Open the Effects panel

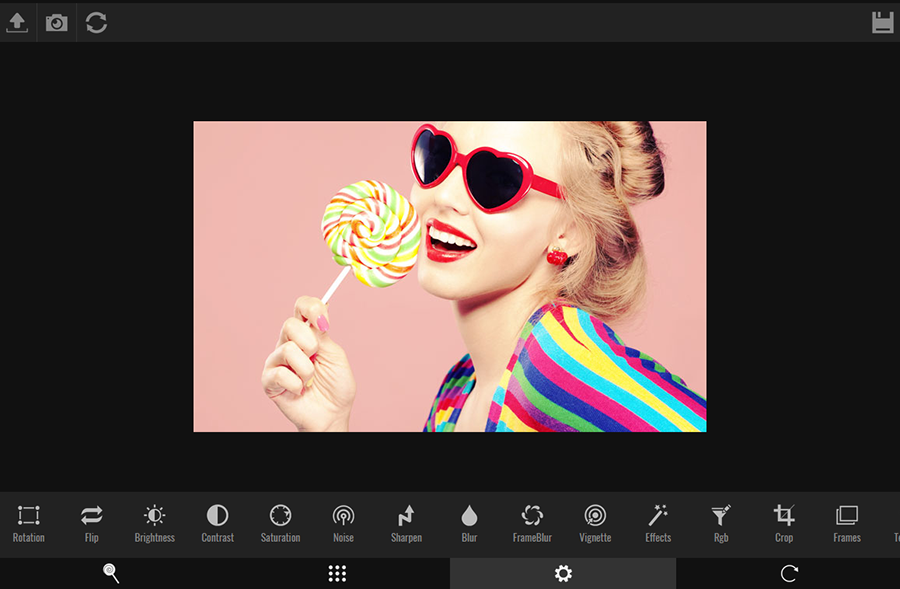(658, 520)
